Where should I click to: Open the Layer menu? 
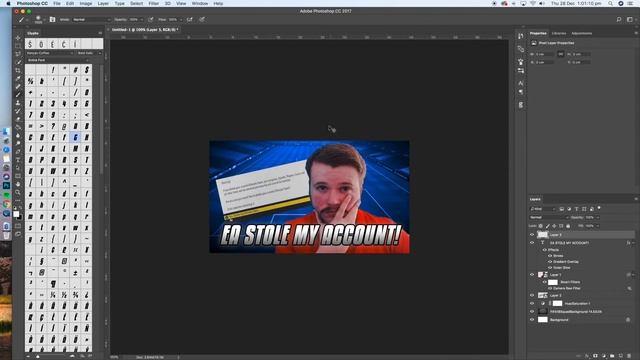coord(103,3)
